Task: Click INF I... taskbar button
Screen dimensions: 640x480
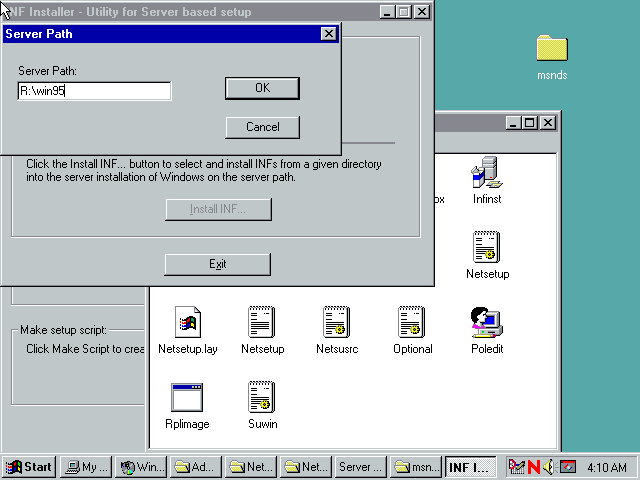Action: pyautogui.click(x=471, y=467)
